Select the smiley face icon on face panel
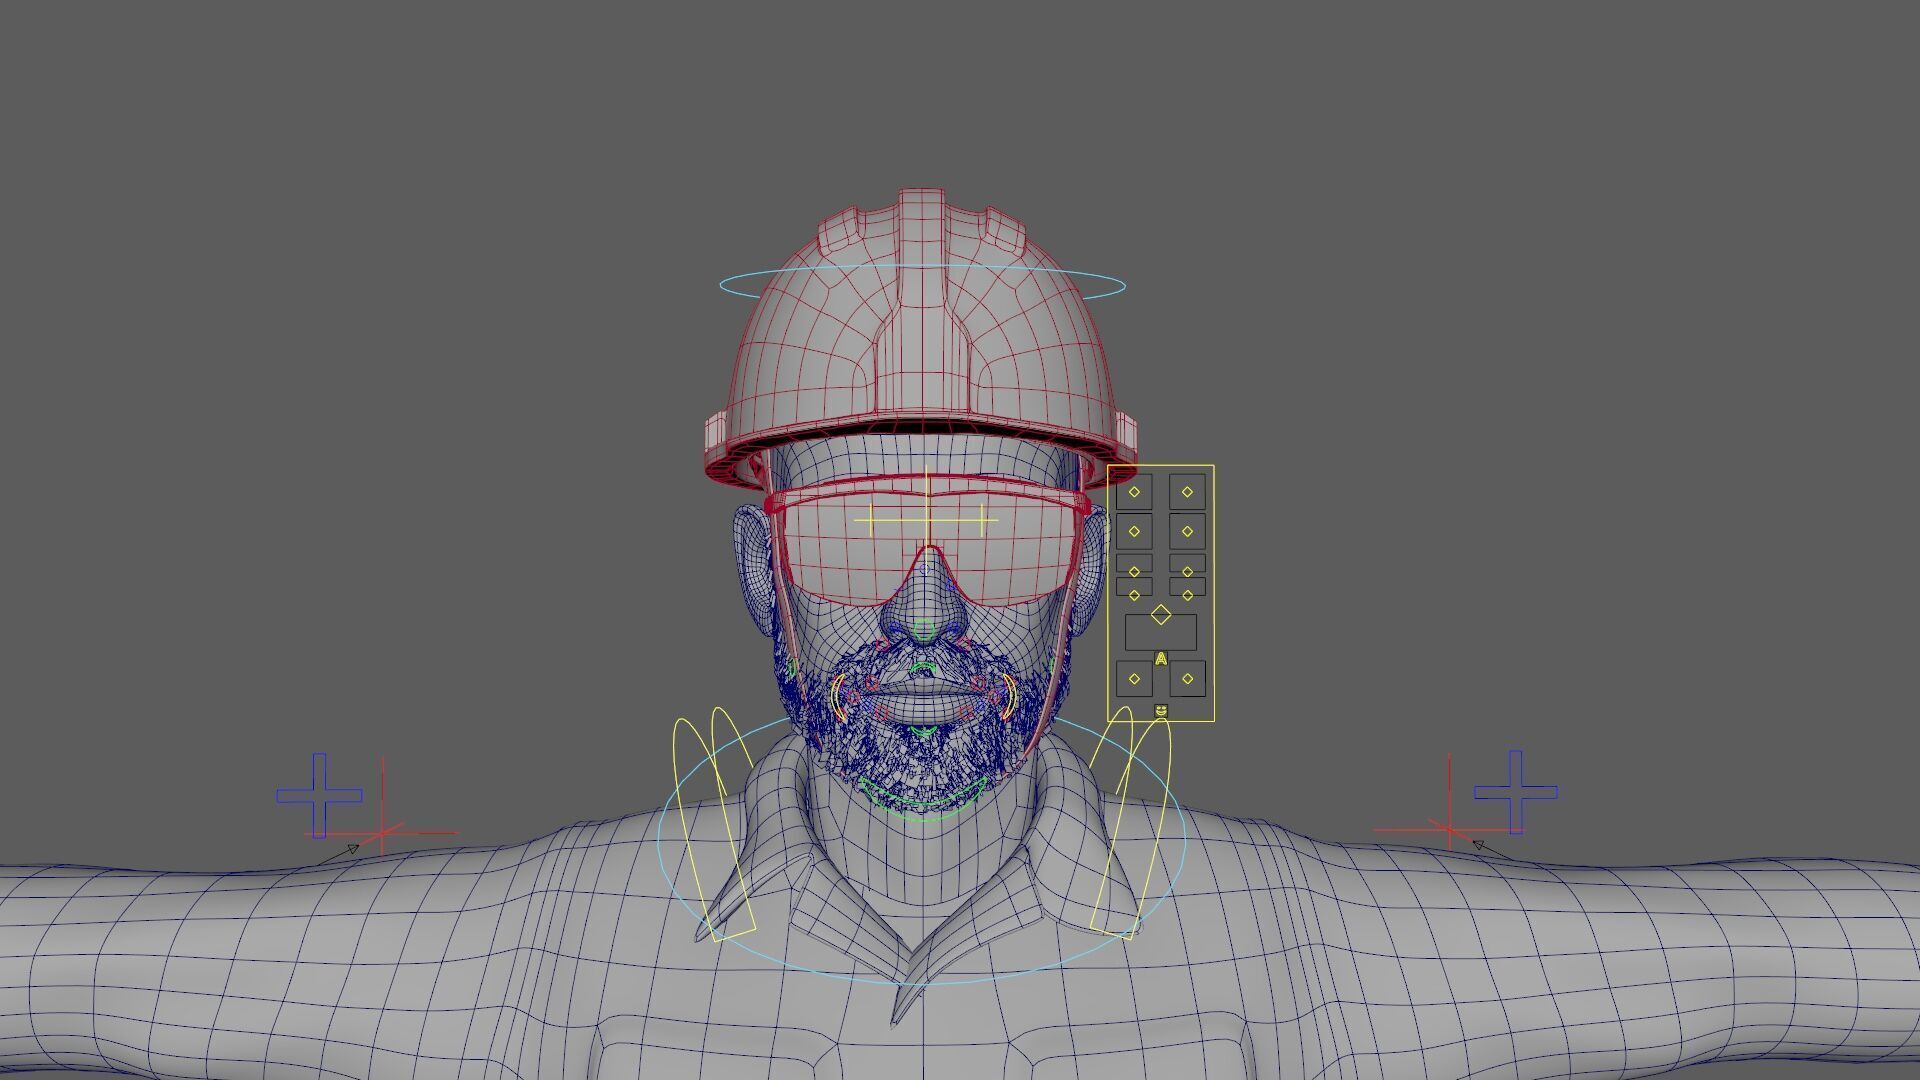The image size is (1920, 1080). pyautogui.click(x=1160, y=710)
